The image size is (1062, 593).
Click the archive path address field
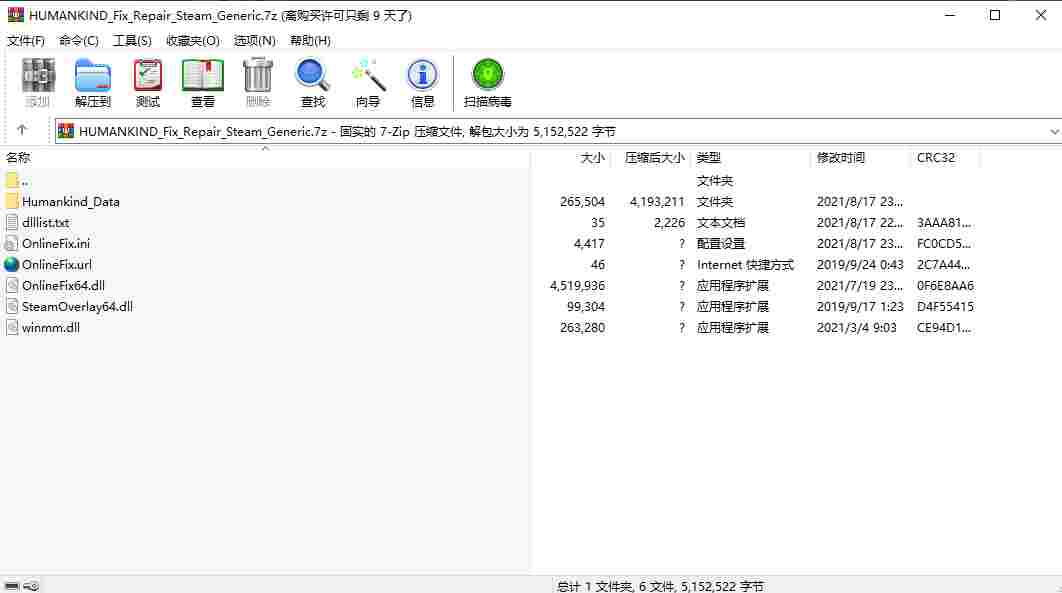[558, 131]
